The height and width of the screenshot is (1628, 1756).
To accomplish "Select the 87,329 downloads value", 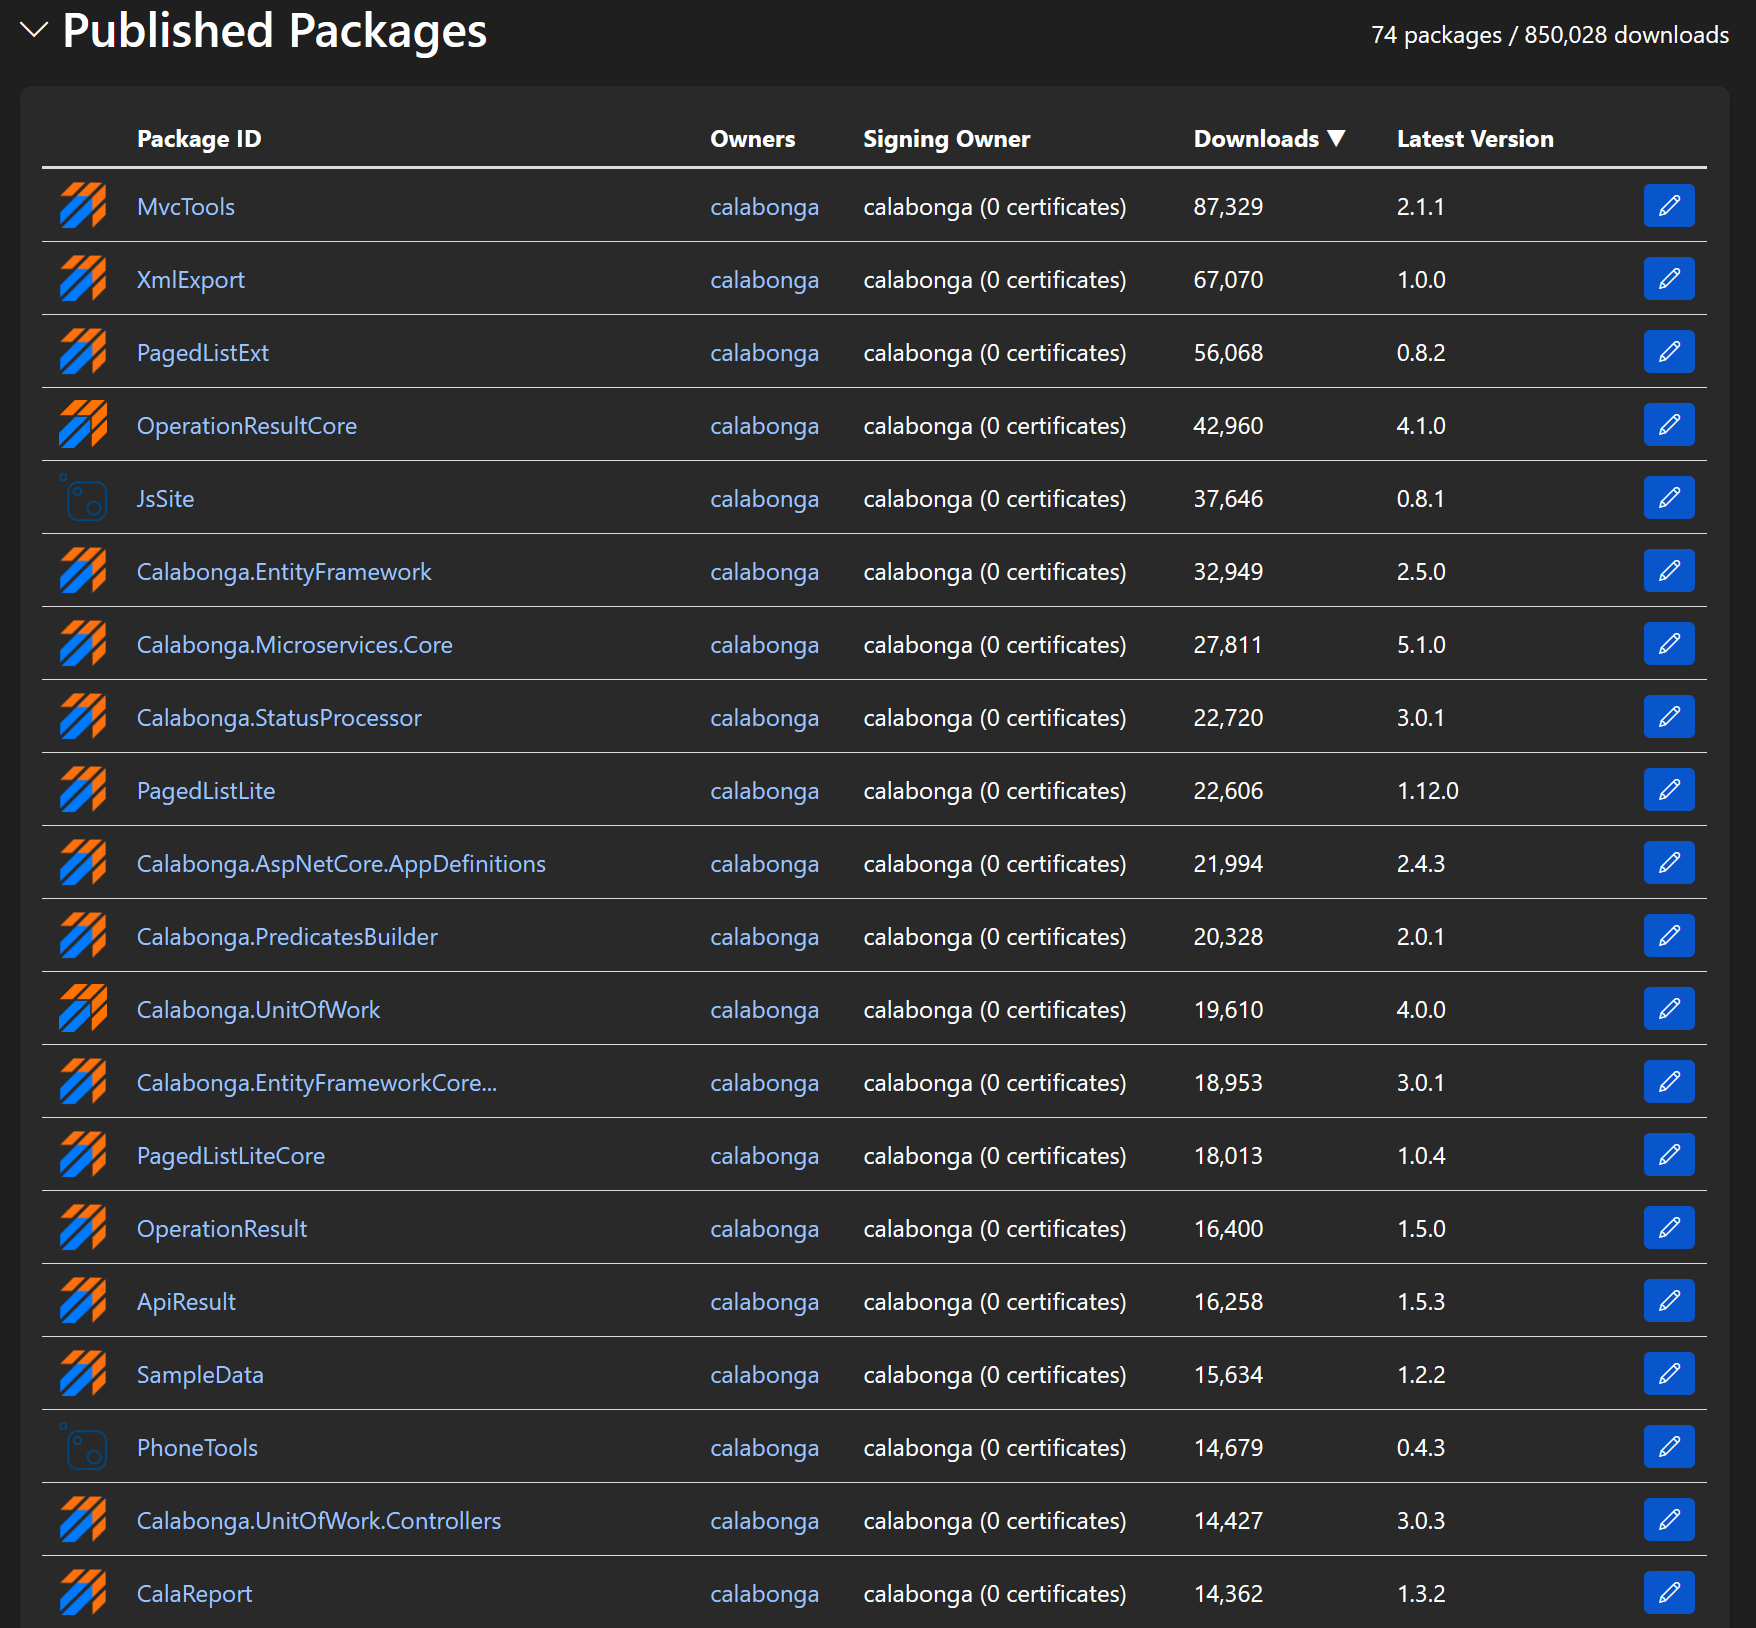I will coord(1228,207).
